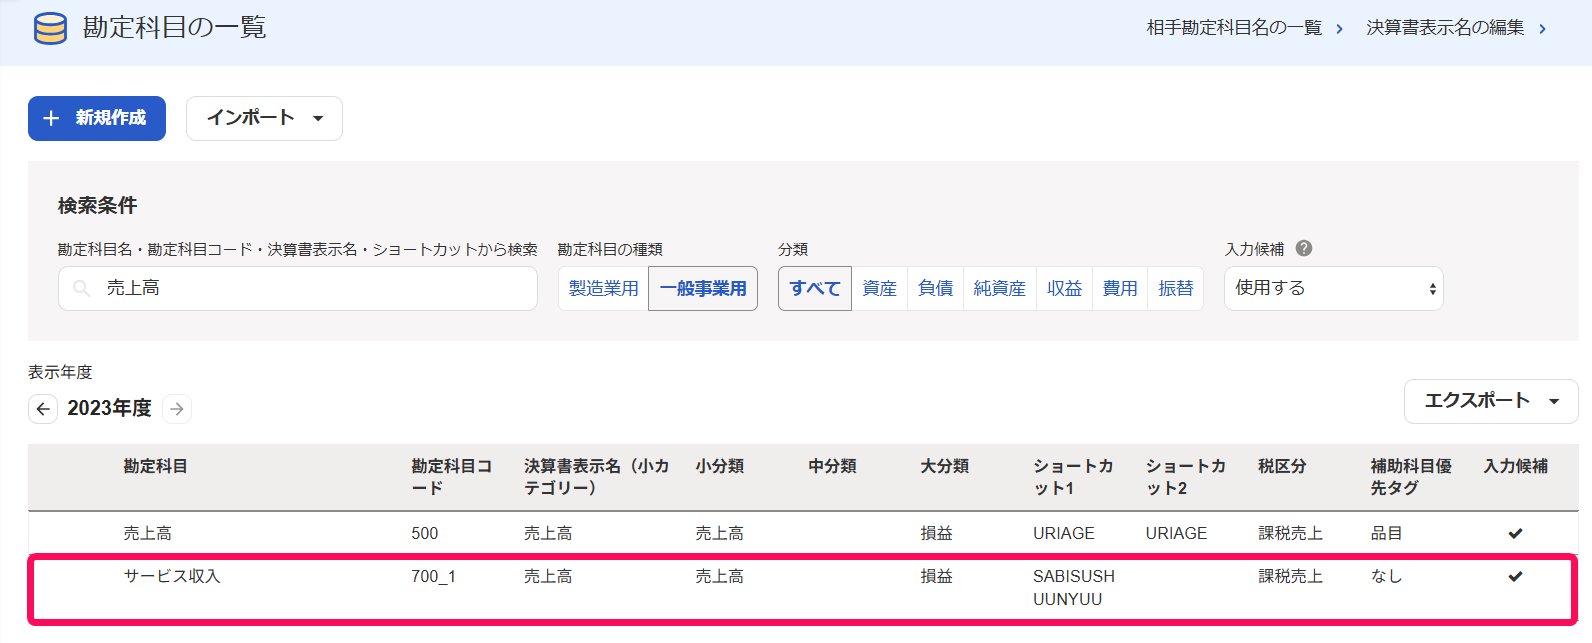Click 損益 in the 売上高 row
This screenshot has width=1592, height=643.
coord(937,533)
